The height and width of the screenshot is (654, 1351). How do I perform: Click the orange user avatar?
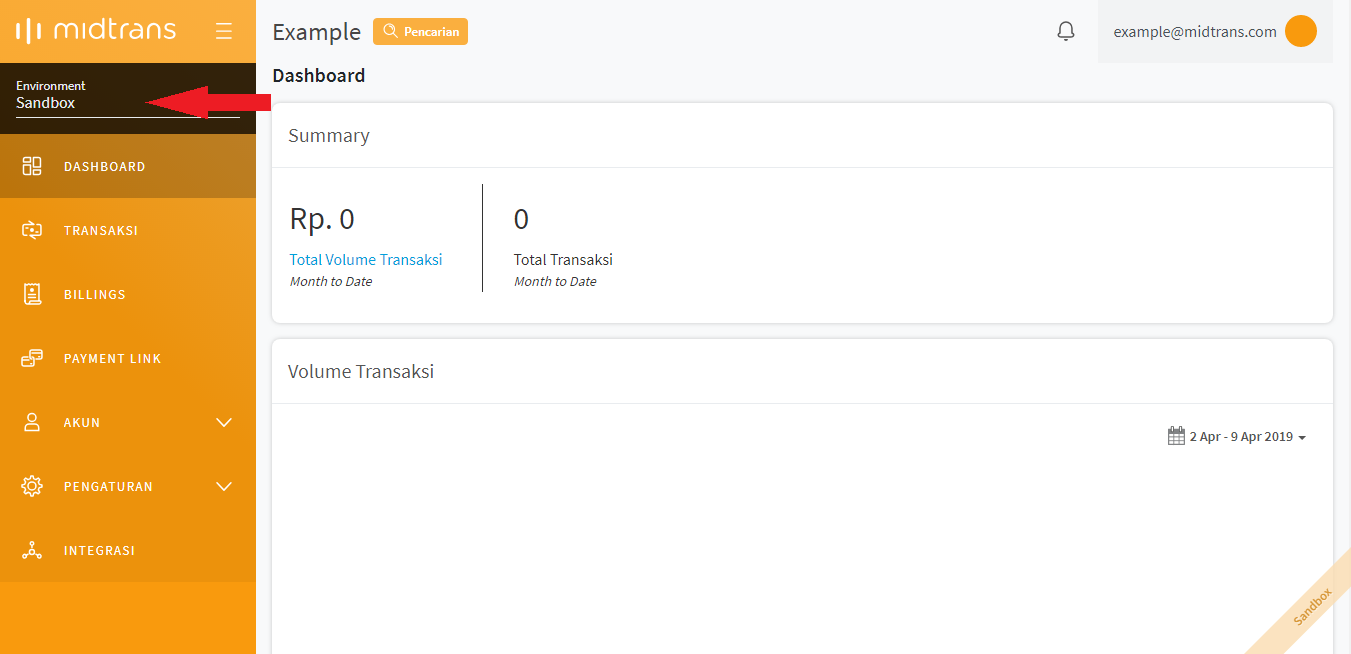(1300, 31)
